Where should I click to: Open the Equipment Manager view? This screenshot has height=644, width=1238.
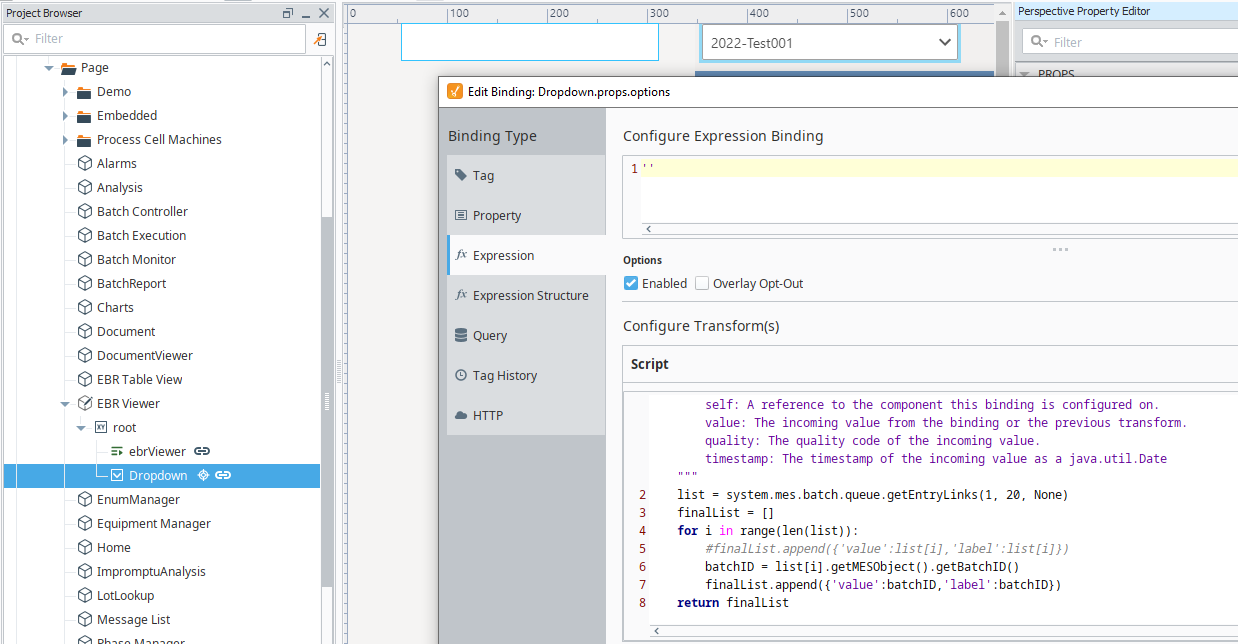point(153,523)
